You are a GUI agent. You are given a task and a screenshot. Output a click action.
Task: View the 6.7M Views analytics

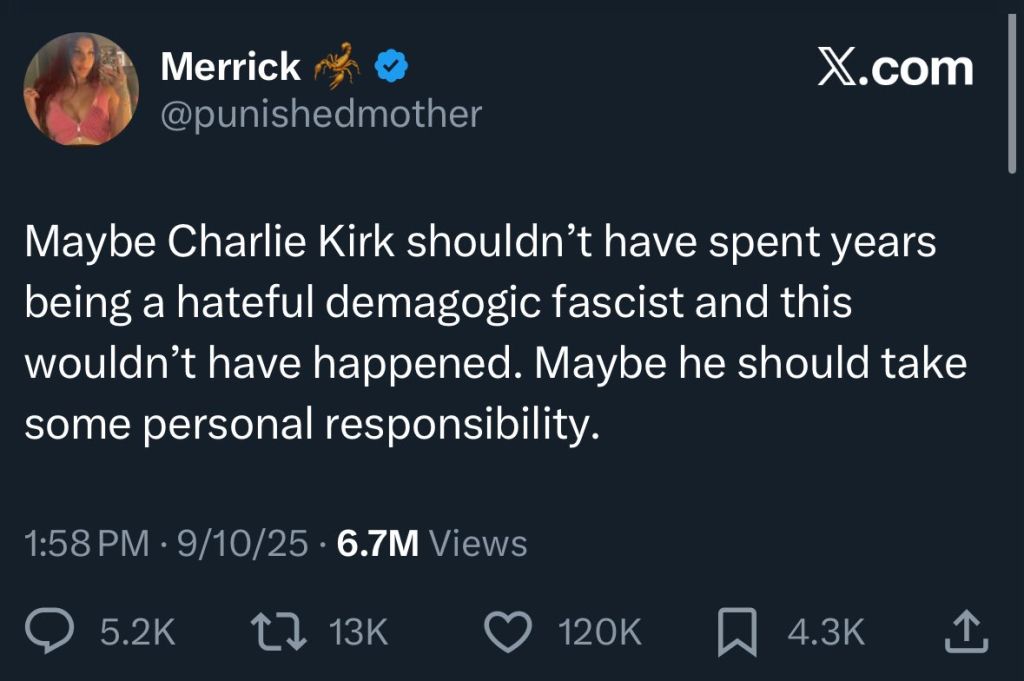(431, 544)
